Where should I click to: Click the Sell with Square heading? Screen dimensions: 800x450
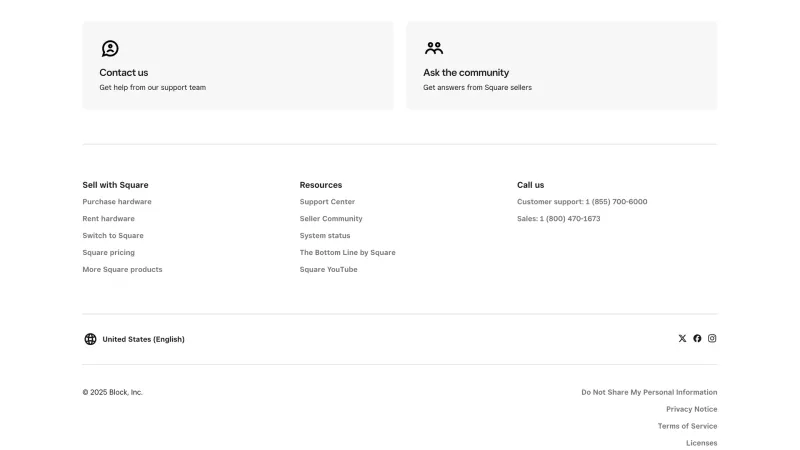115,185
